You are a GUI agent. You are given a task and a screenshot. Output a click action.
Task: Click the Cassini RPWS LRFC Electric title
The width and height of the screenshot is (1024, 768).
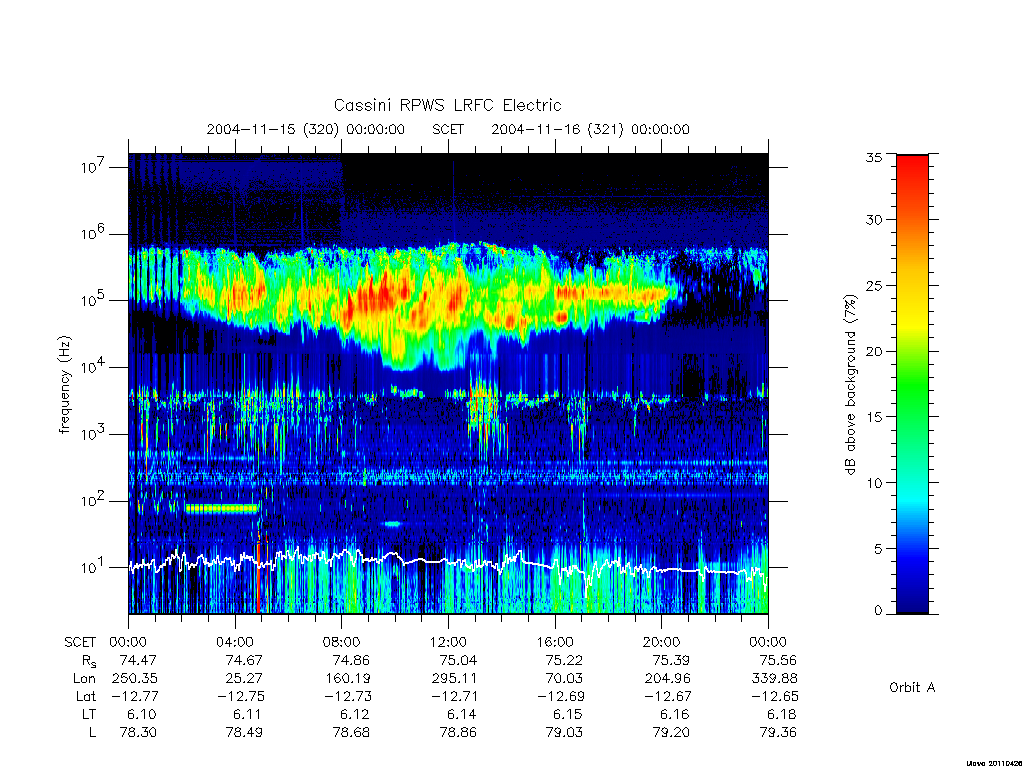(x=447, y=105)
